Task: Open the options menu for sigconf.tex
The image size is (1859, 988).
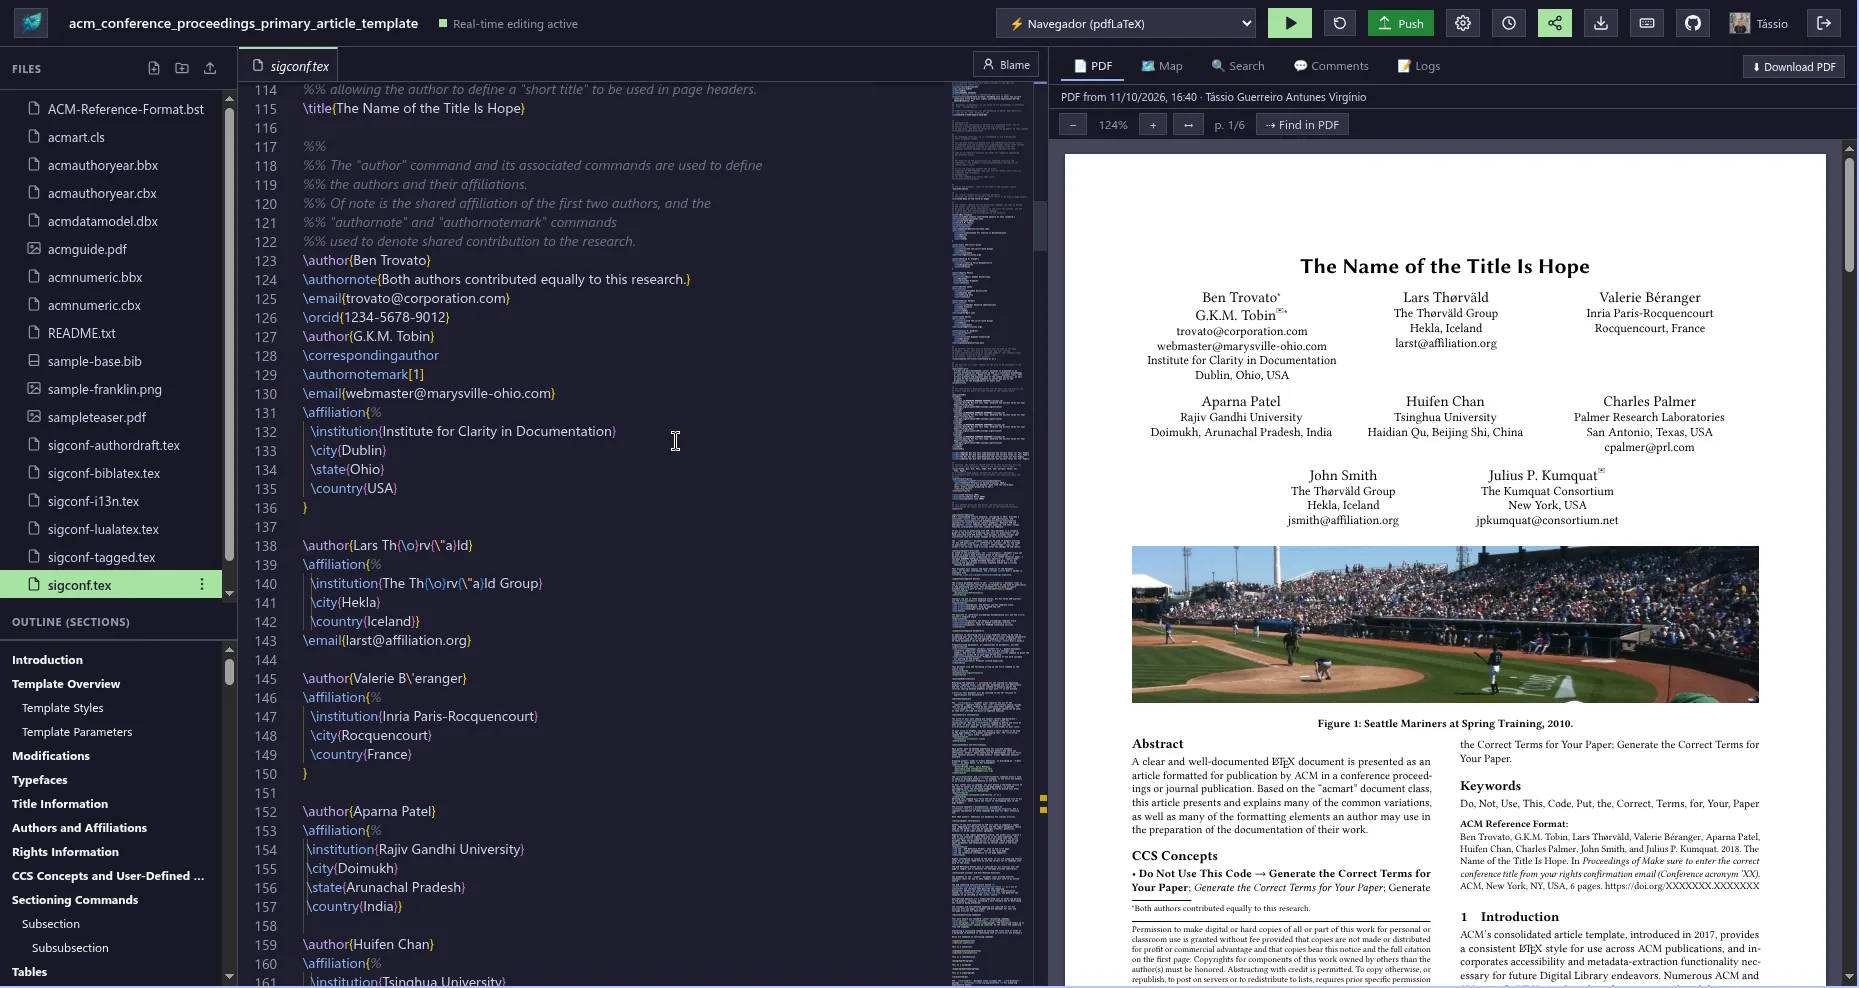Action: coord(202,584)
